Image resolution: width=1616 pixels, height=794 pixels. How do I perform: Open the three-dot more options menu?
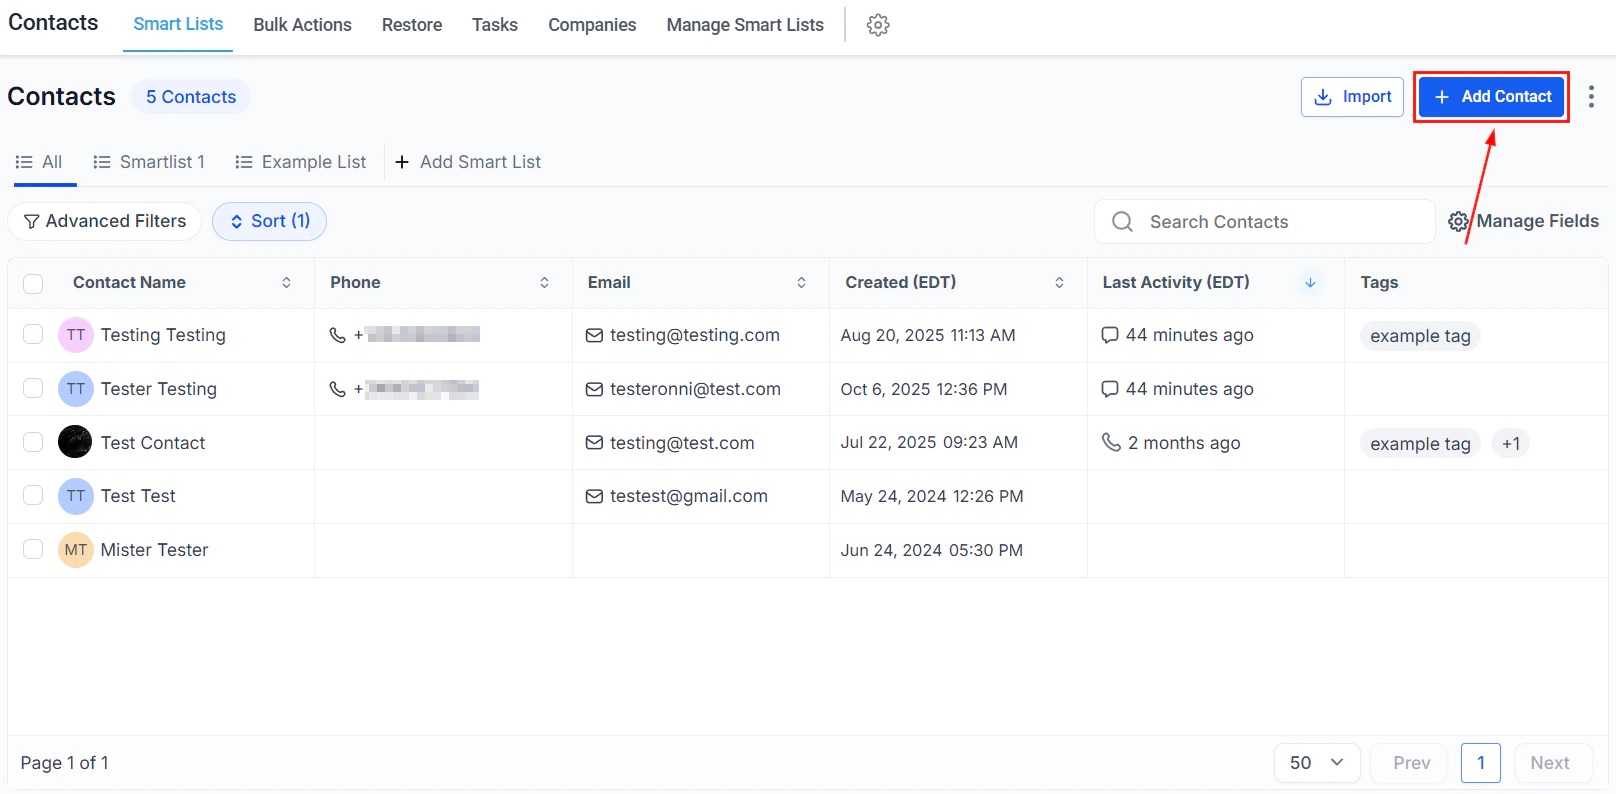tap(1591, 97)
